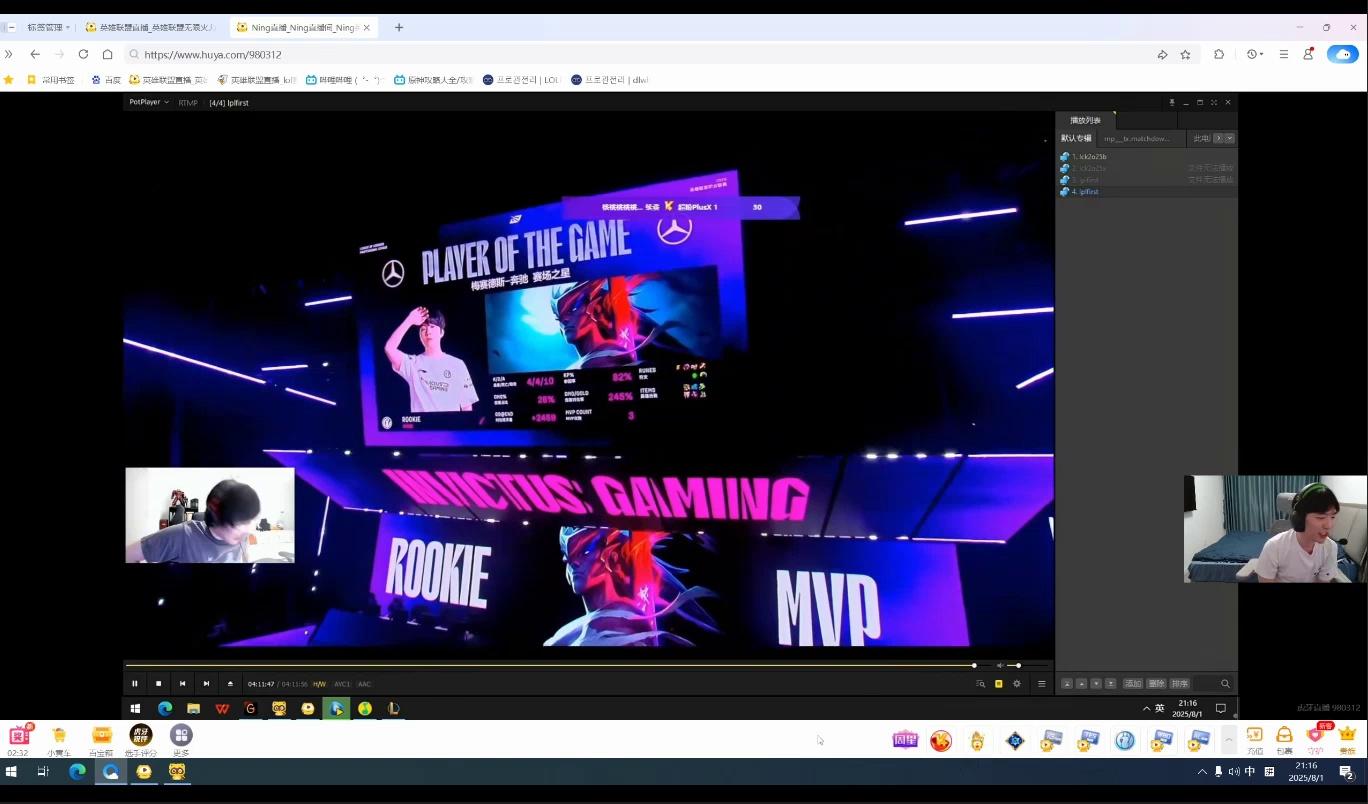1368x804 pixels.
Task: Bookmark page with star icon
Action: 1185,54
